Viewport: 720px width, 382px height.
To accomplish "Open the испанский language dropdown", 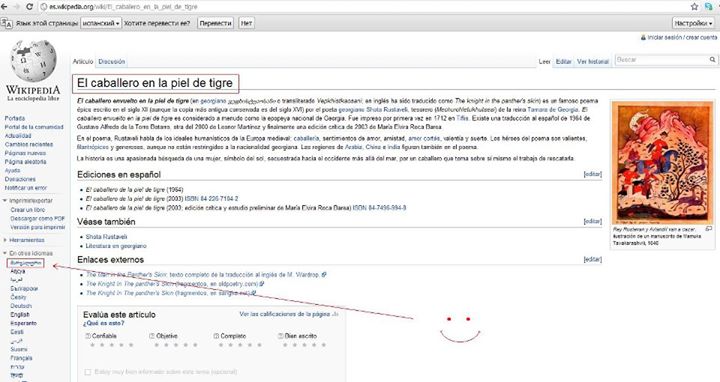I will [x=101, y=23].
